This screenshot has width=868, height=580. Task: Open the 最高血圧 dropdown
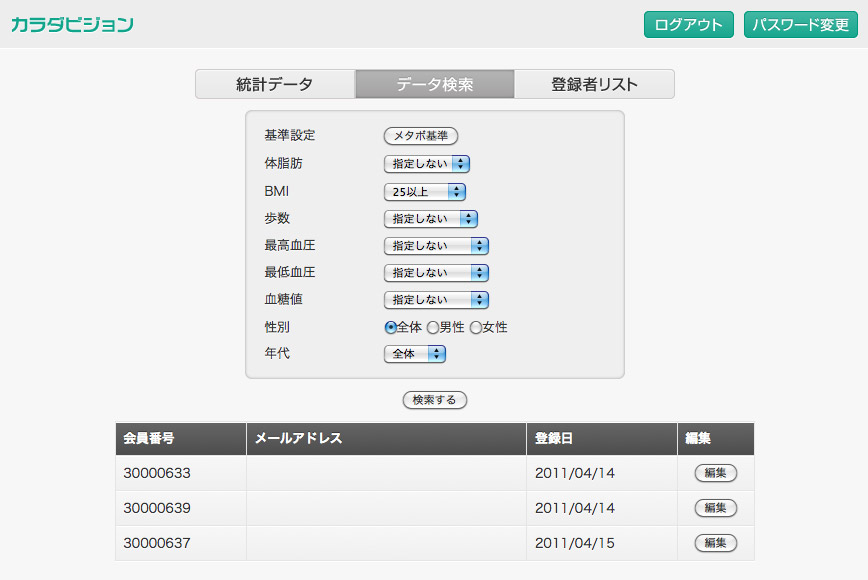pyautogui.click(x=436, y=246)
